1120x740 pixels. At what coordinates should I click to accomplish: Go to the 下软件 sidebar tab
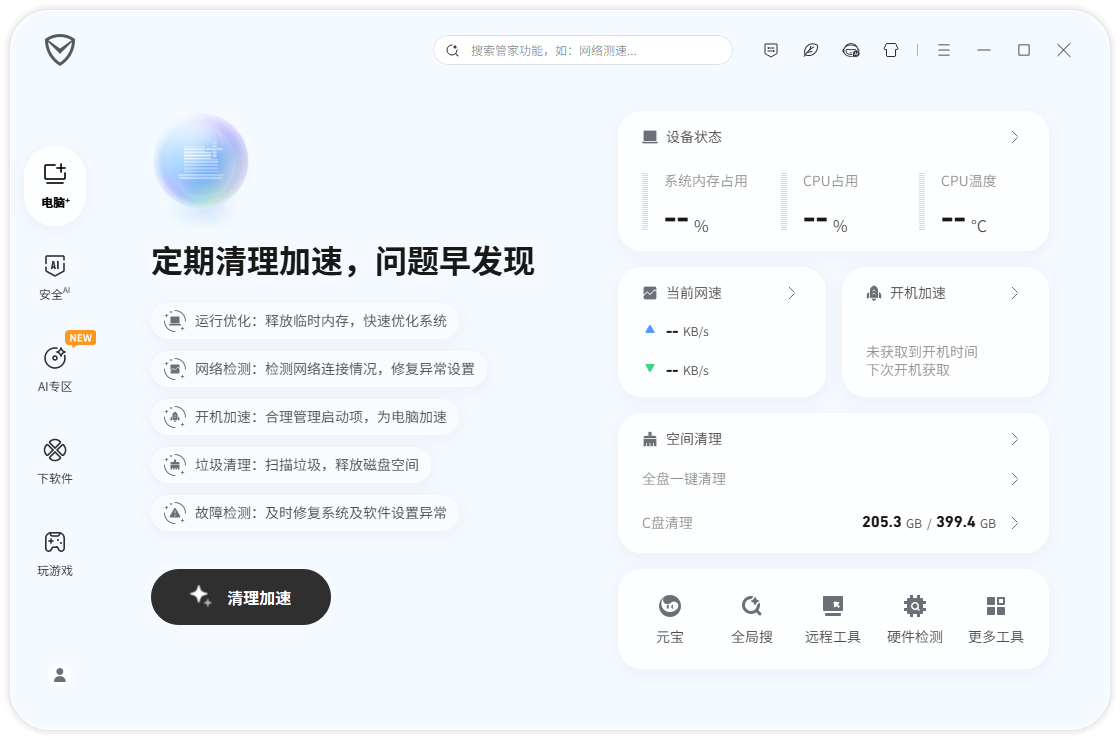(55, 461)
